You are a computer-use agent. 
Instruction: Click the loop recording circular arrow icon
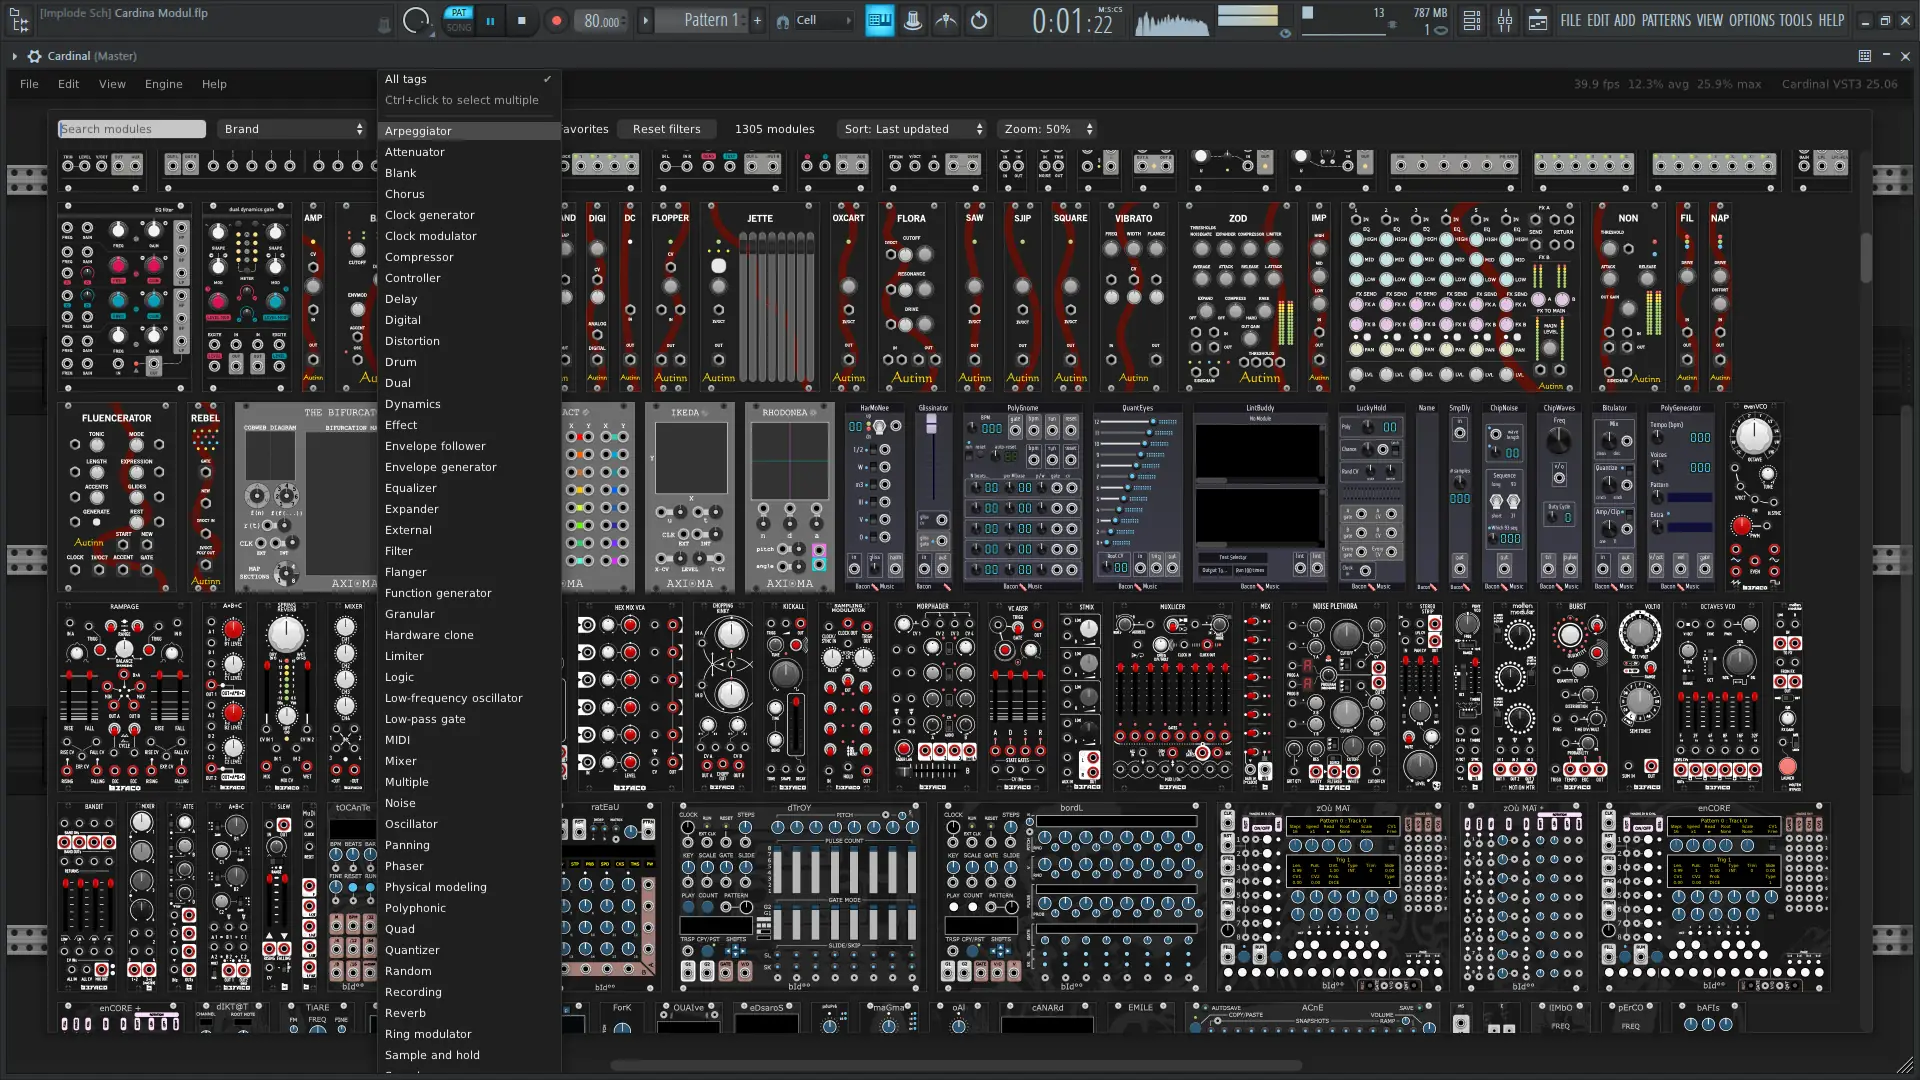[x=979, y=20]
